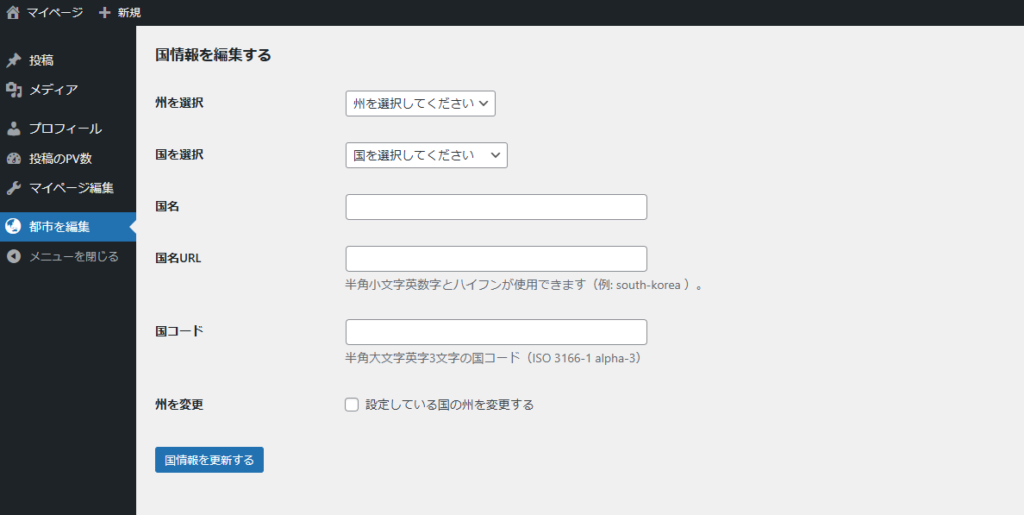Image resolution: width=1024 pixels, height=515 pixels.
Task: Click the dashboard gauge icon for 投稿のPV数
Action: [14, 159]
